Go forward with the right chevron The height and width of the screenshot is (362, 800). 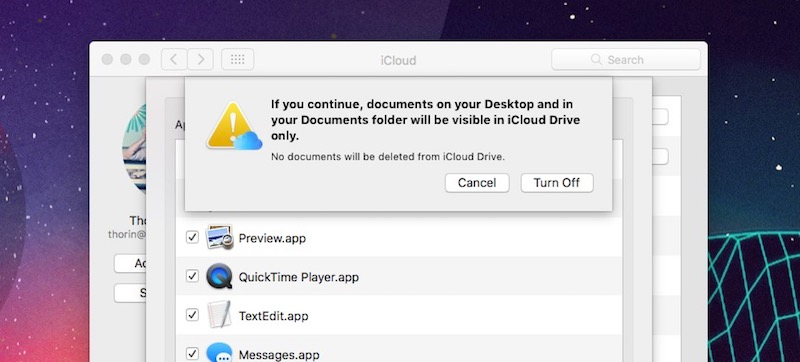201,60
